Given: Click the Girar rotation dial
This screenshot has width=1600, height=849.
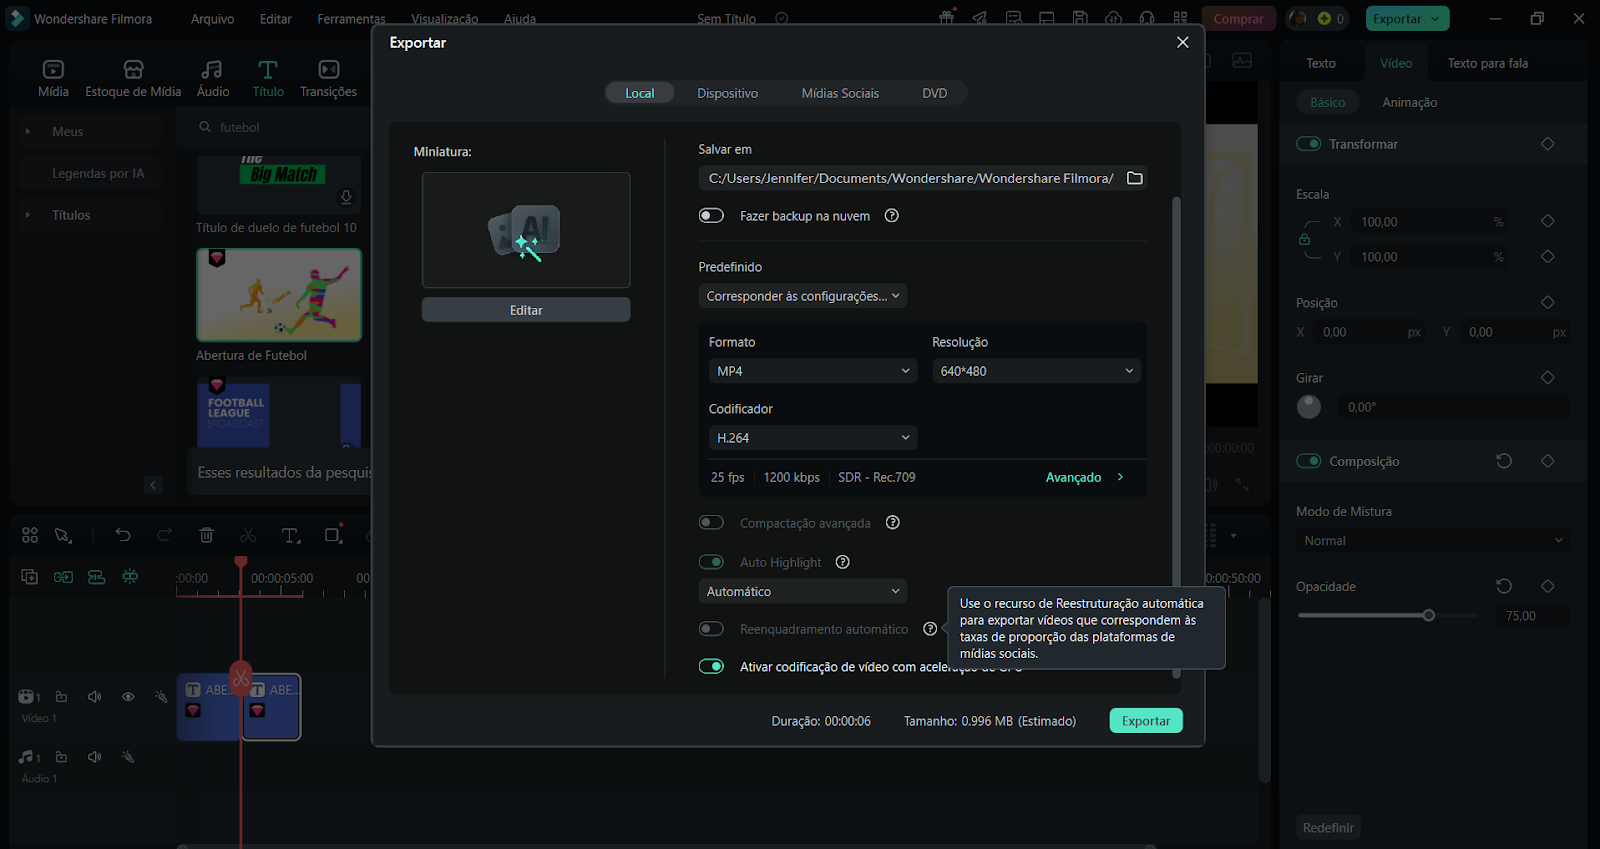Looking at the screenshot, I should [x=1309, y=407].
